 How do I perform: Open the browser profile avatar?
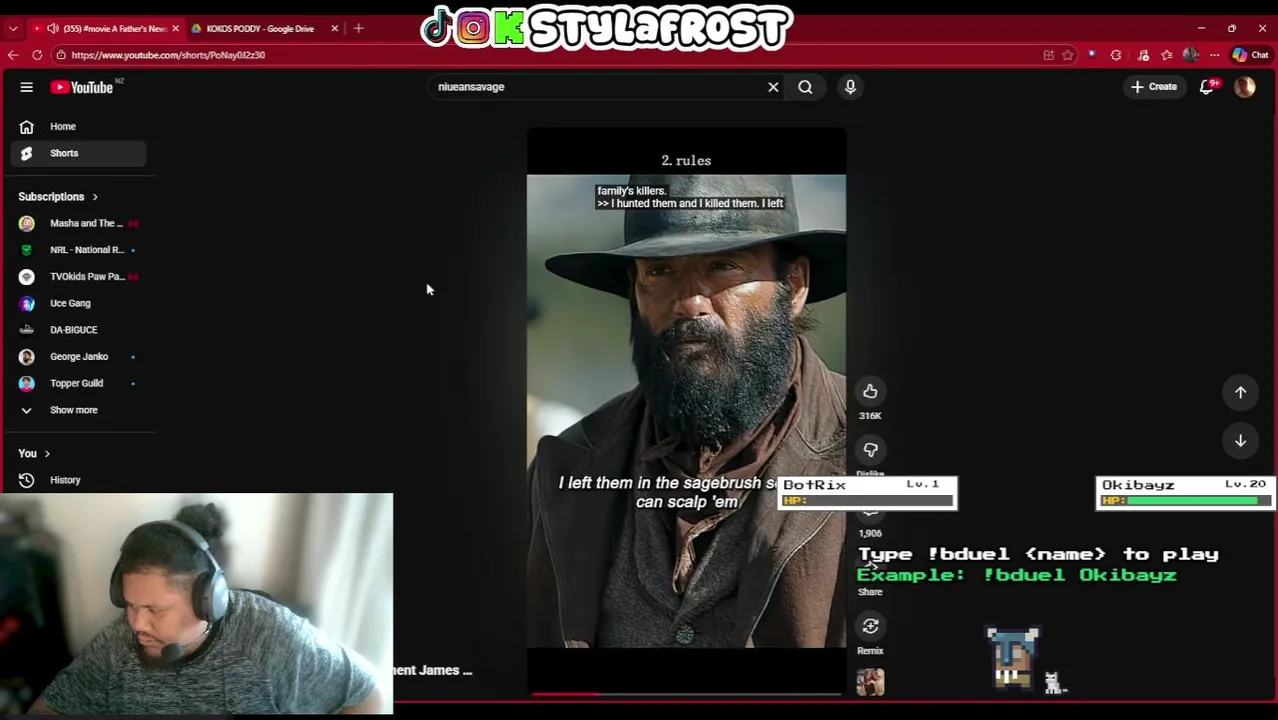click(x=1190, y=55)
